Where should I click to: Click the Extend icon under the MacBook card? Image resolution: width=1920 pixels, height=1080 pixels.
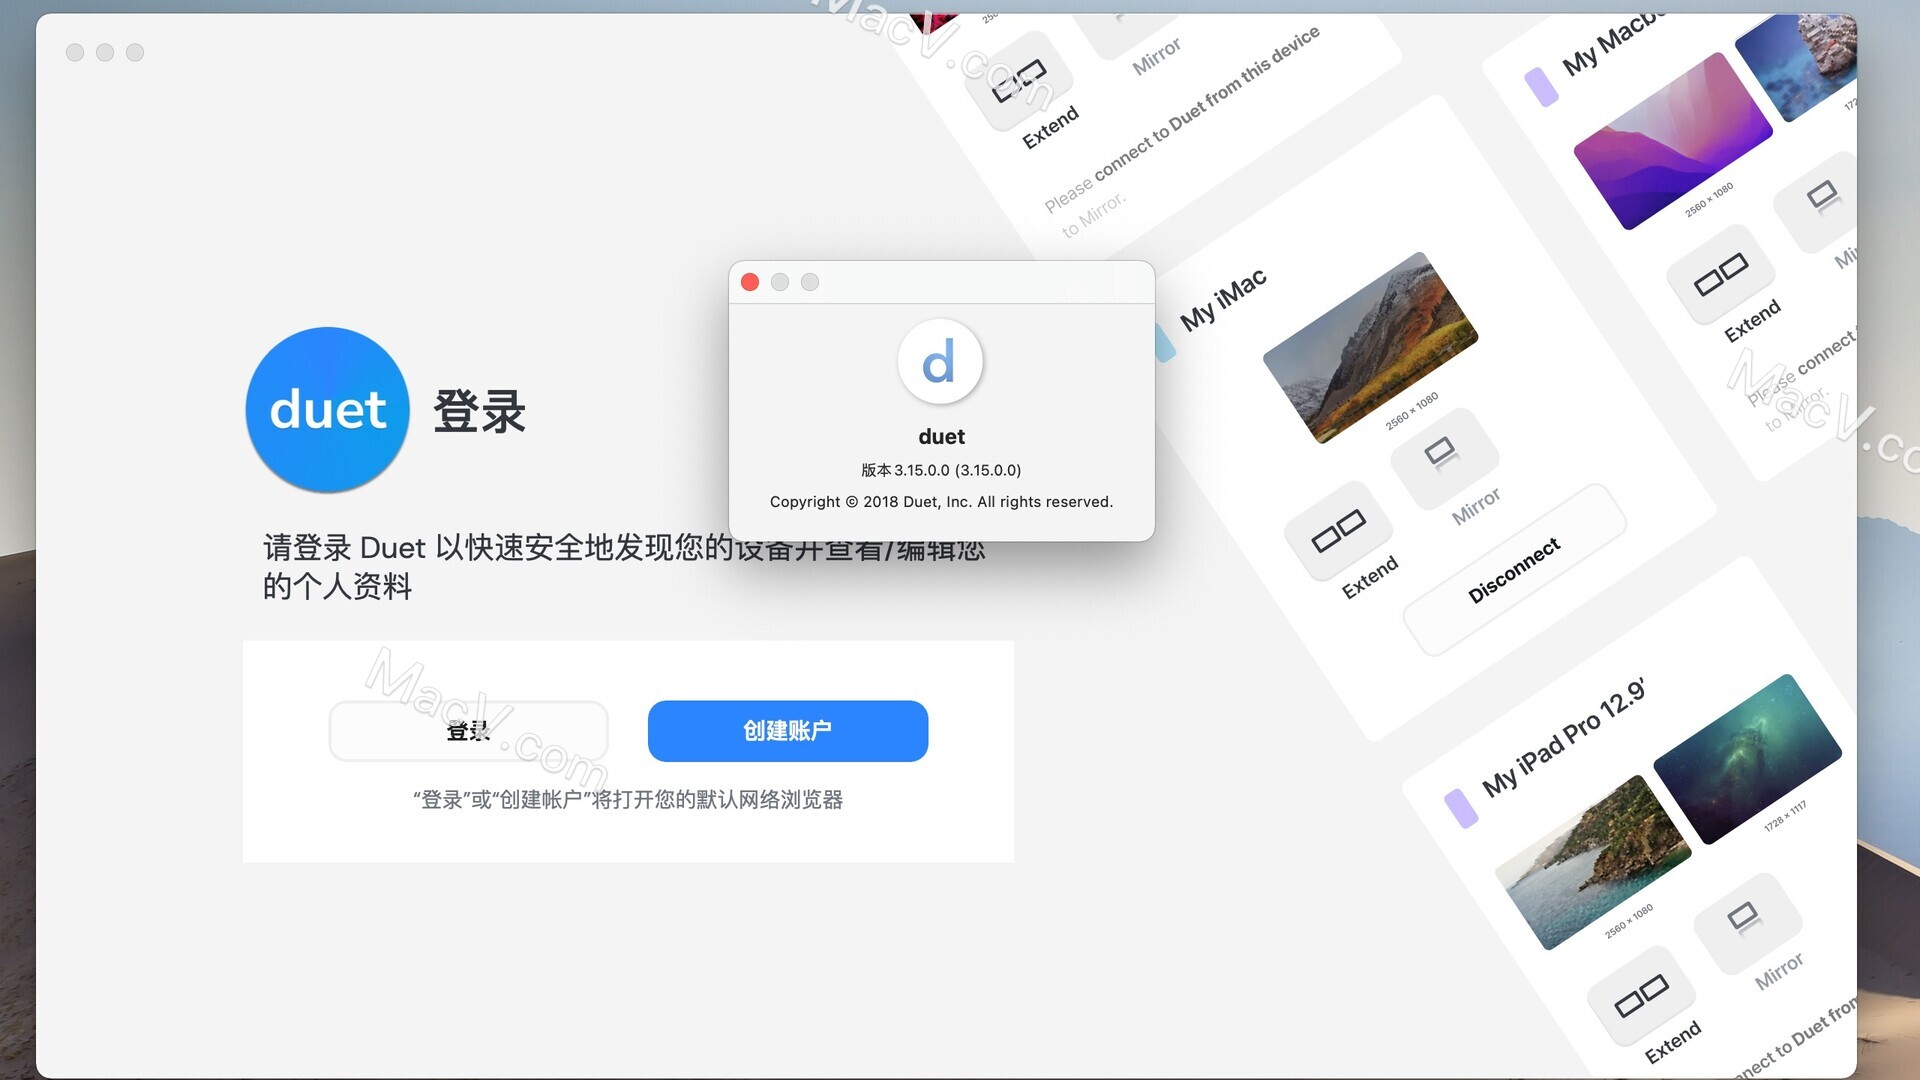coord(1721,275)
